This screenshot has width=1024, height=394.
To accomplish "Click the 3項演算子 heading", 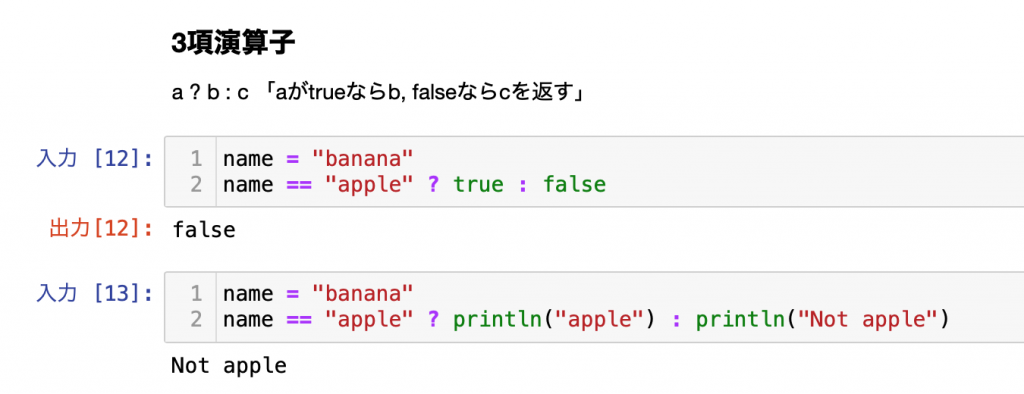I will point(233,44).
